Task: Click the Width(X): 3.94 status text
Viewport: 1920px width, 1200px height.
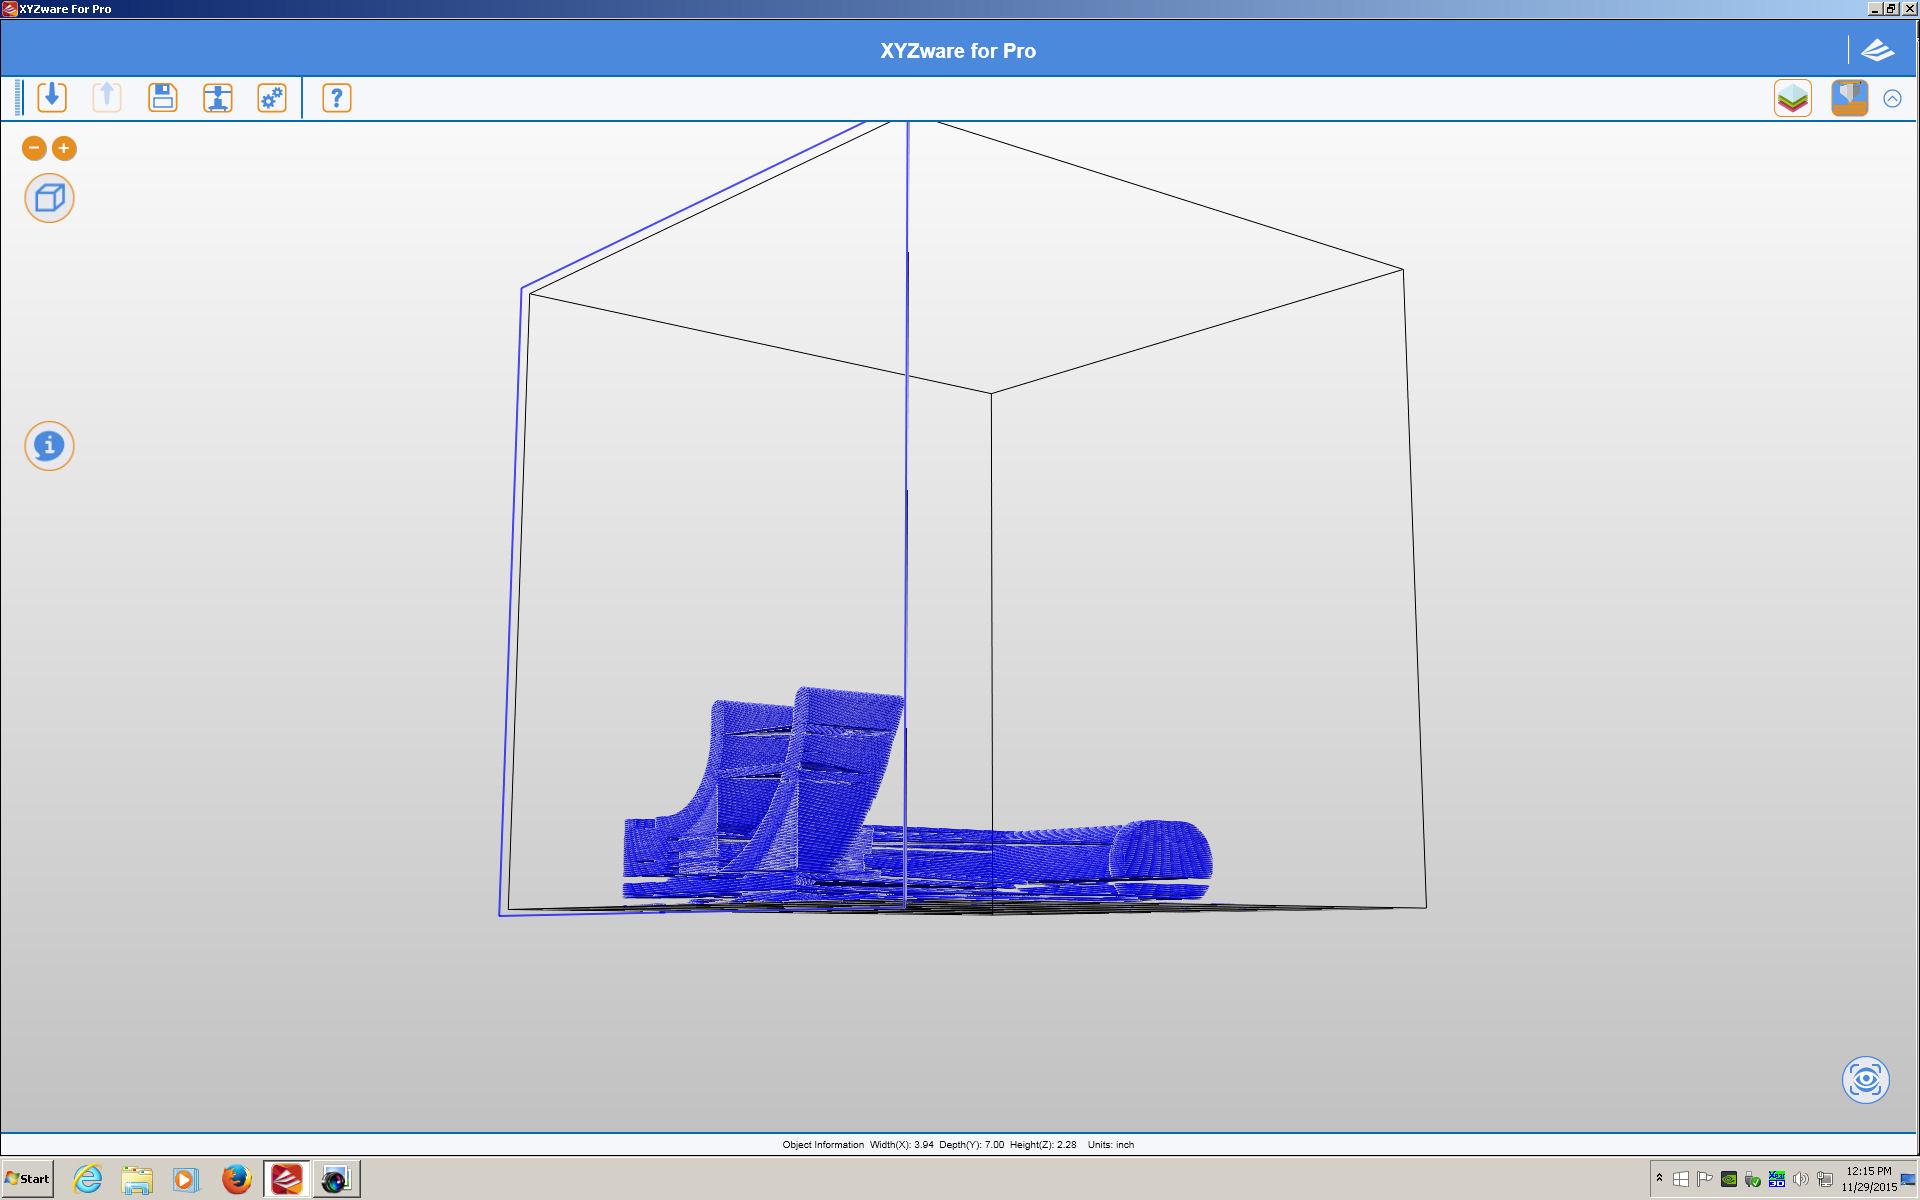Action: 902,1145
